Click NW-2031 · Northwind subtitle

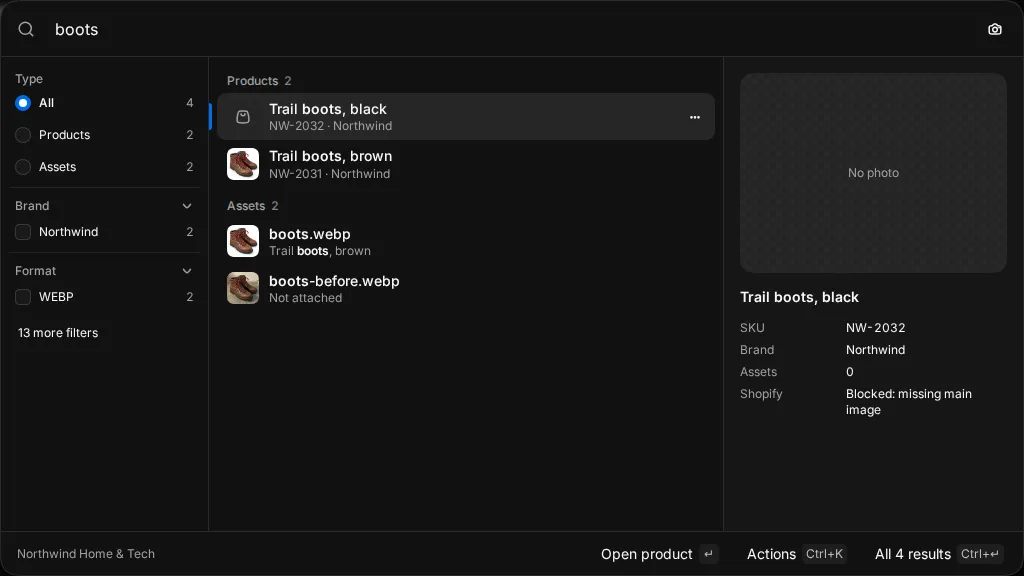click(329, 174)
